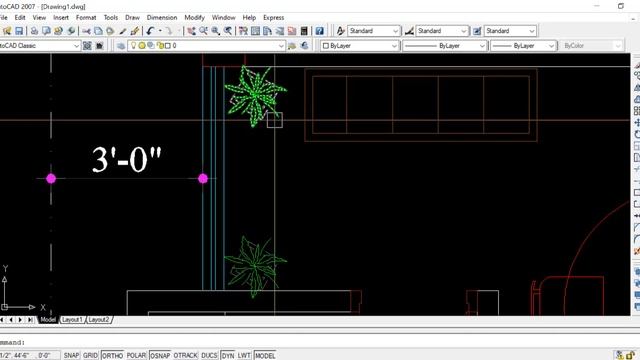Image resolution: width=640 pixels, height=360 pixels.
Task: Select the Match Properties brush tool
Action: (123, 31)
